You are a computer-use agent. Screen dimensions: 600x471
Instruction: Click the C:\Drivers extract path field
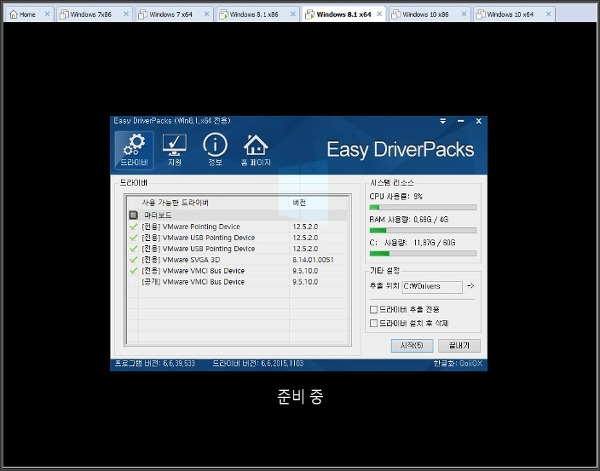(x=432, y=287)
